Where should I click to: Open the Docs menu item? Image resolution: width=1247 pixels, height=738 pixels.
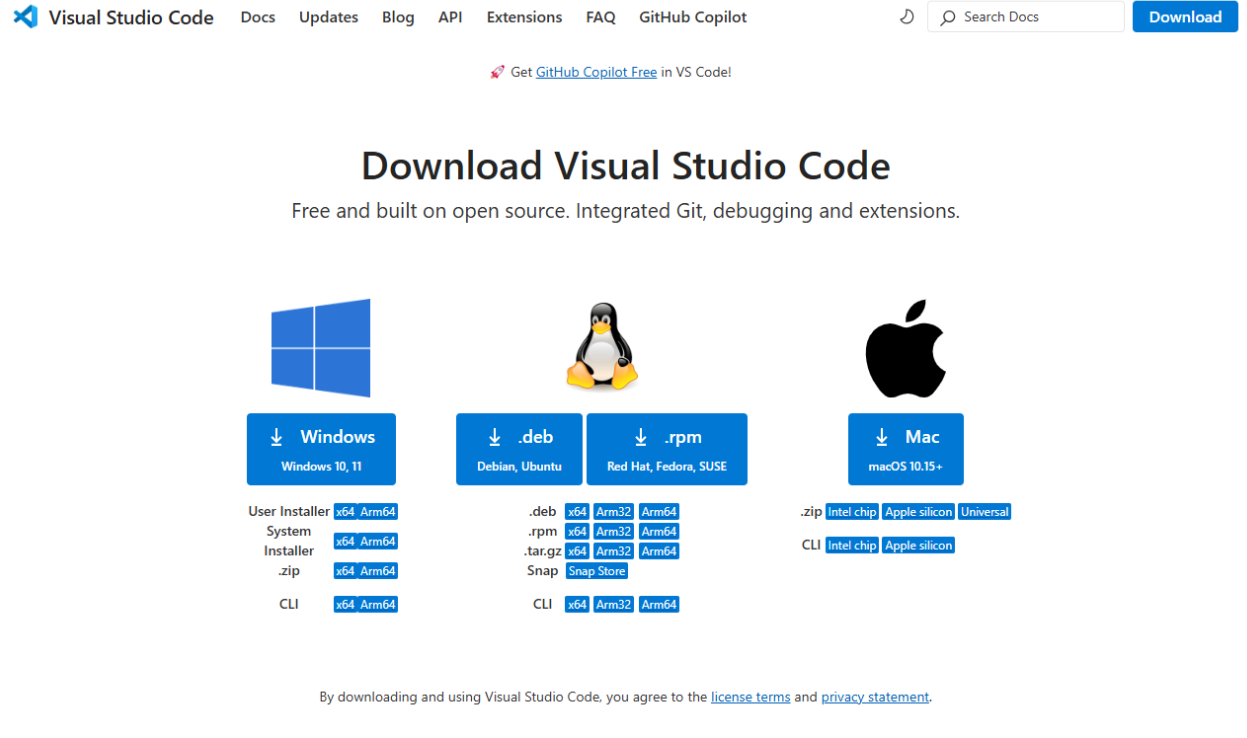(x=258, y=17)
